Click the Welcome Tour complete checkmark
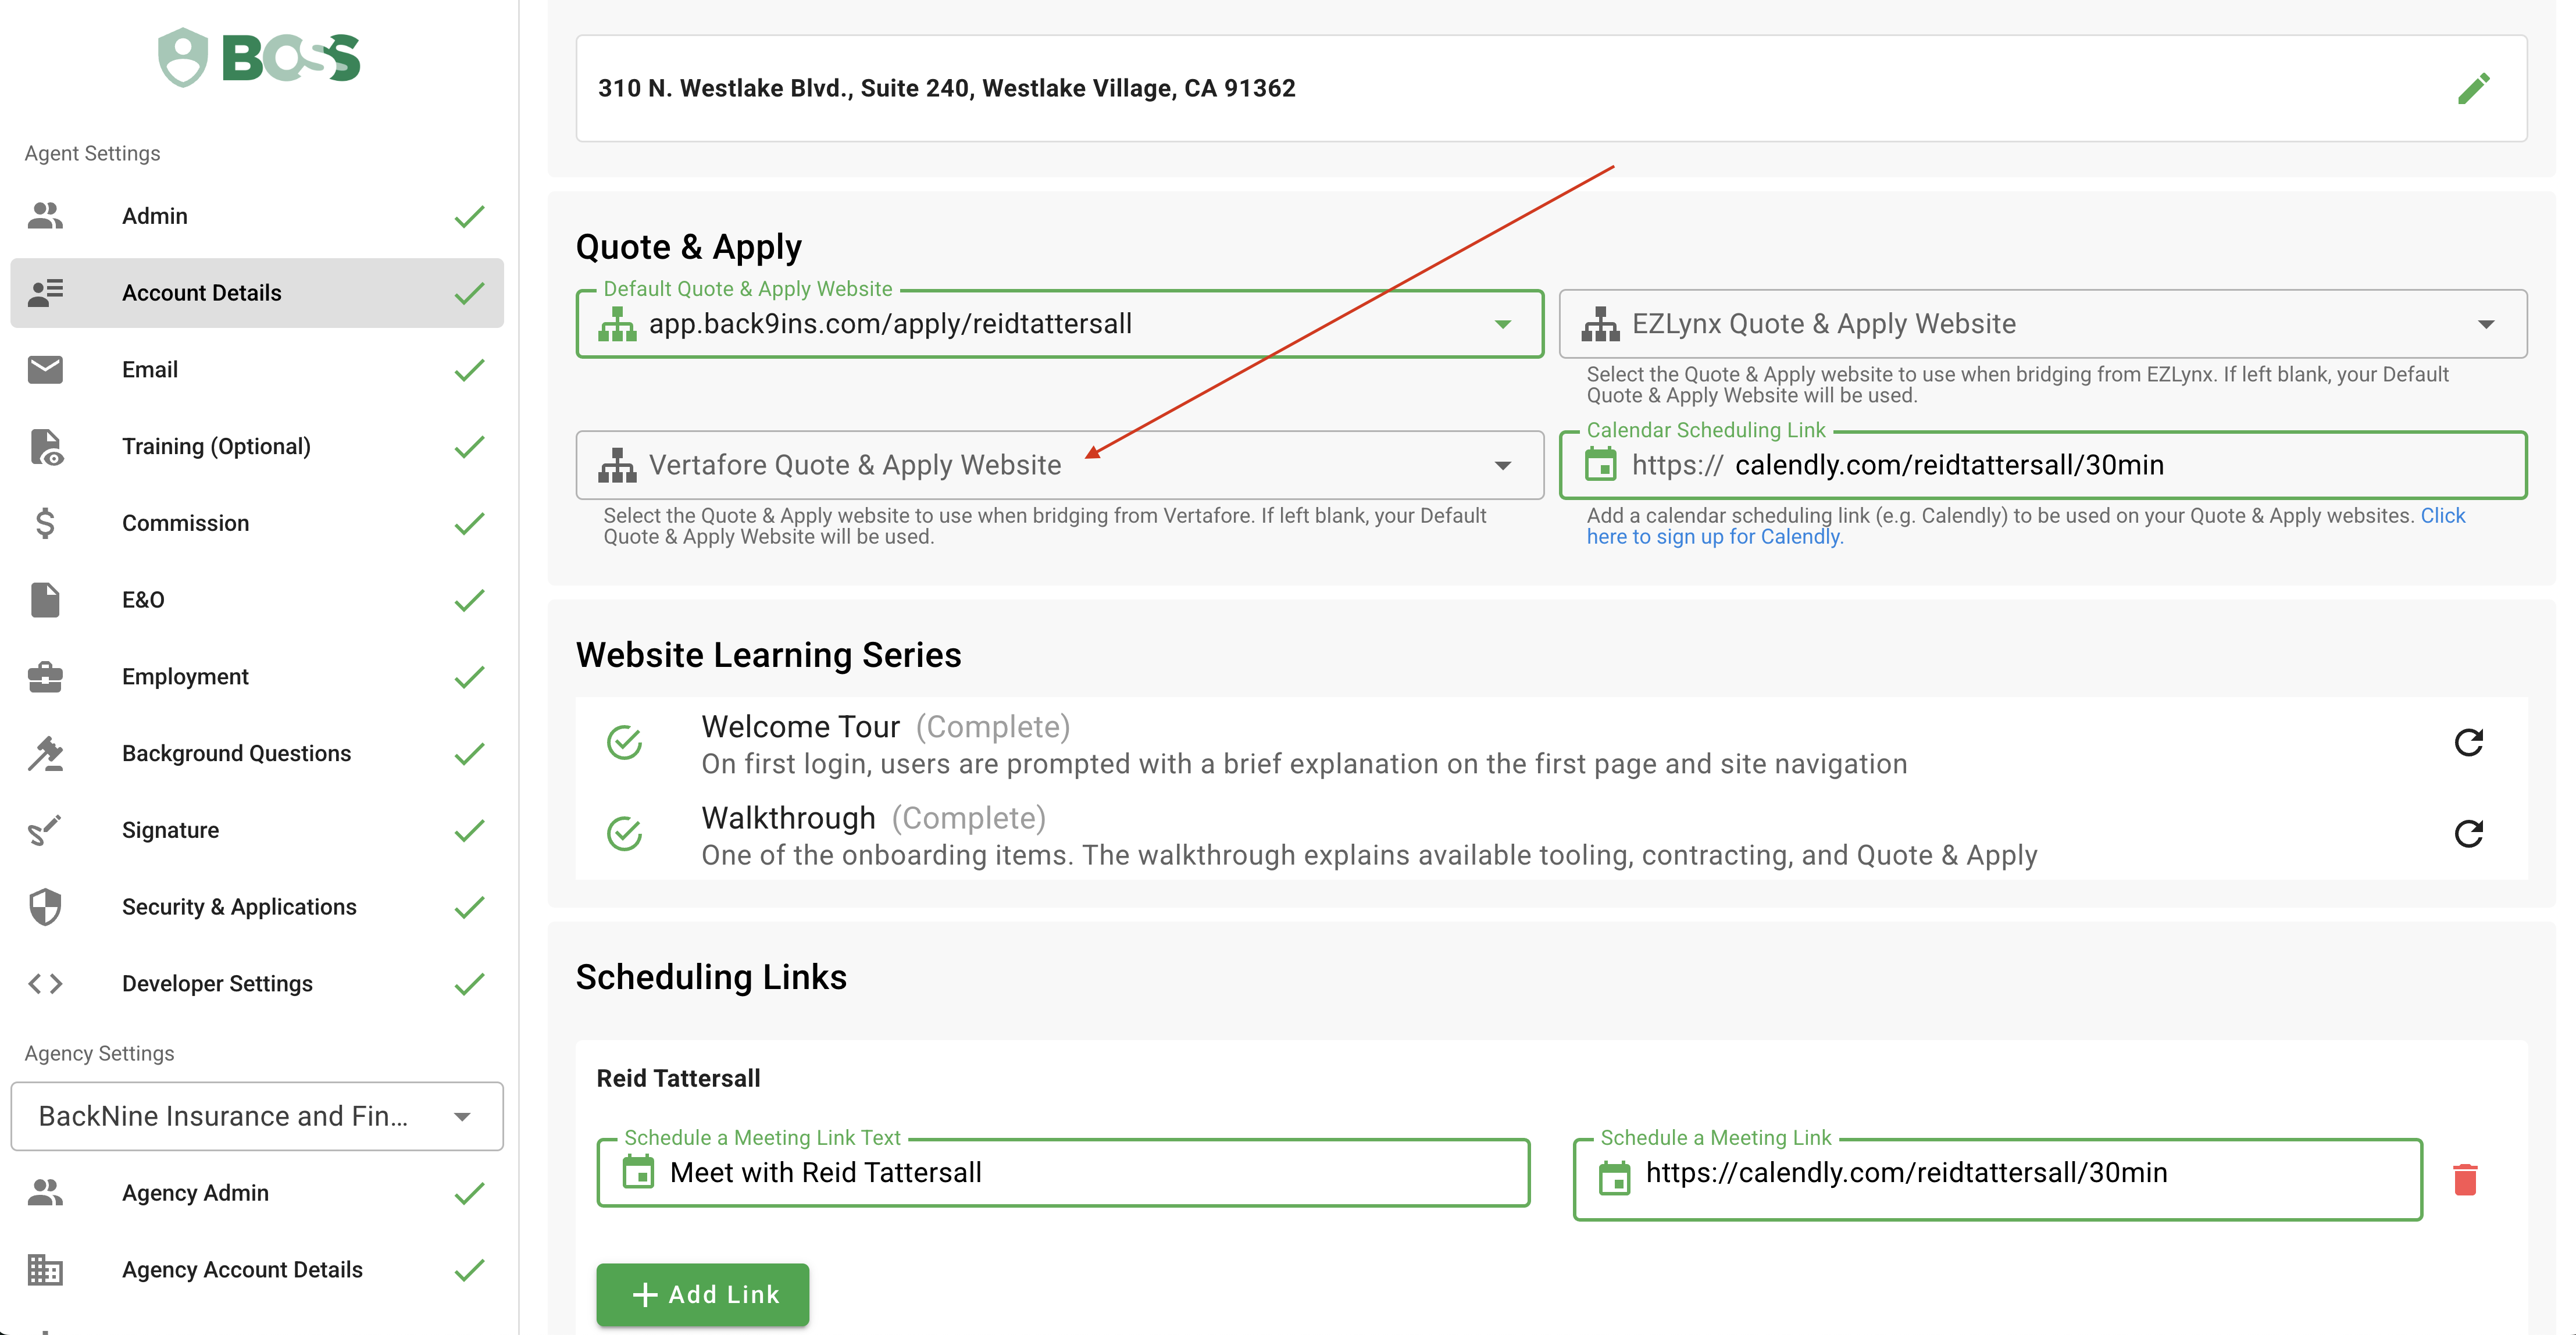This screenshot has width=2576, height=1335. 625,742
